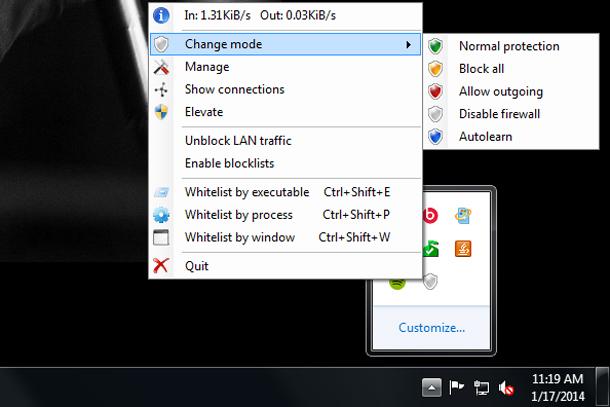Image resolution: width=610 pixels, height=407 pixels.
Task: Click the gear icon beside Whitelist by process
Action: coord(161,215)
